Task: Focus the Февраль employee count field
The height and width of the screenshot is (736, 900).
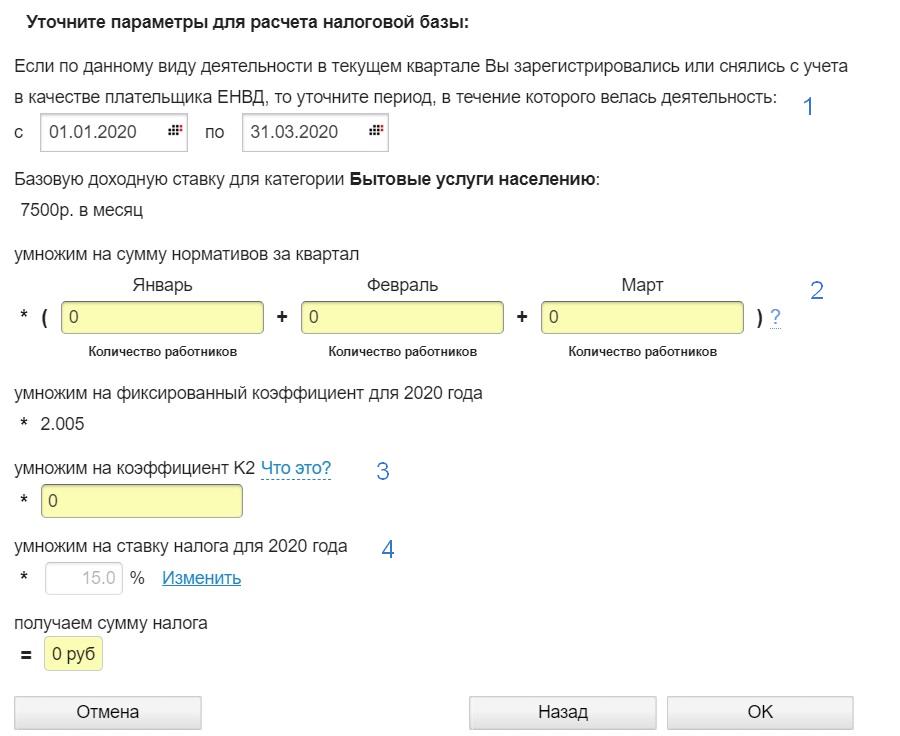Action: (402, 317)
